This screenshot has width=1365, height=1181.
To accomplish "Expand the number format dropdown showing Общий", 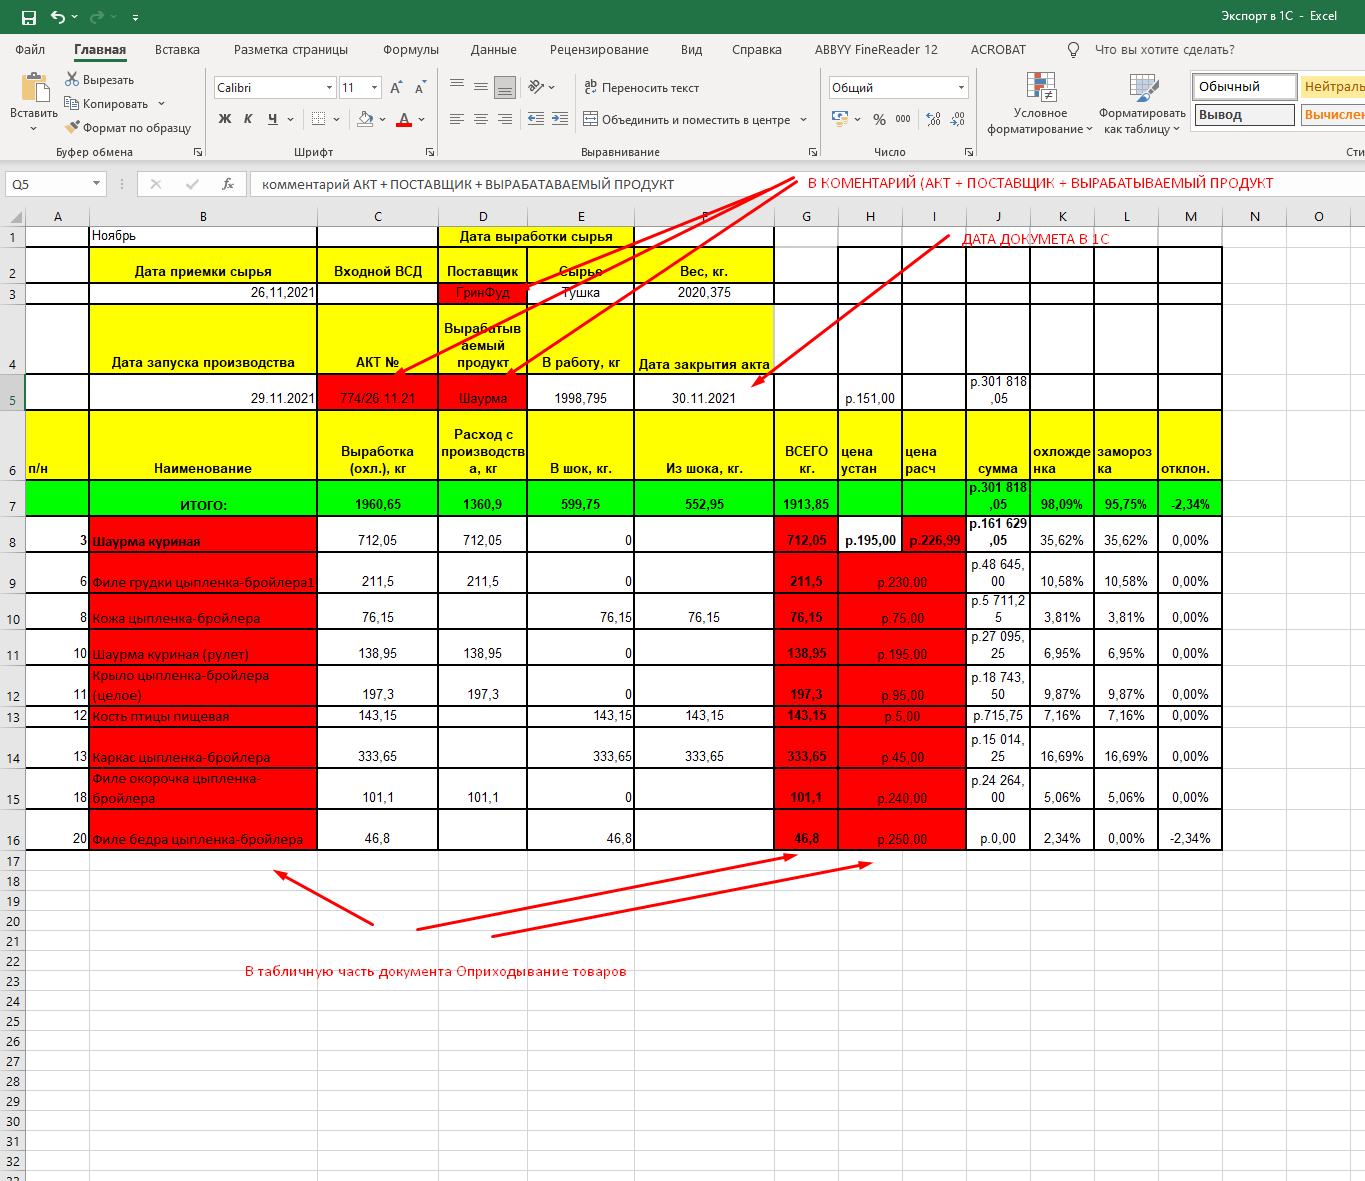I will (x=961, y=88).
